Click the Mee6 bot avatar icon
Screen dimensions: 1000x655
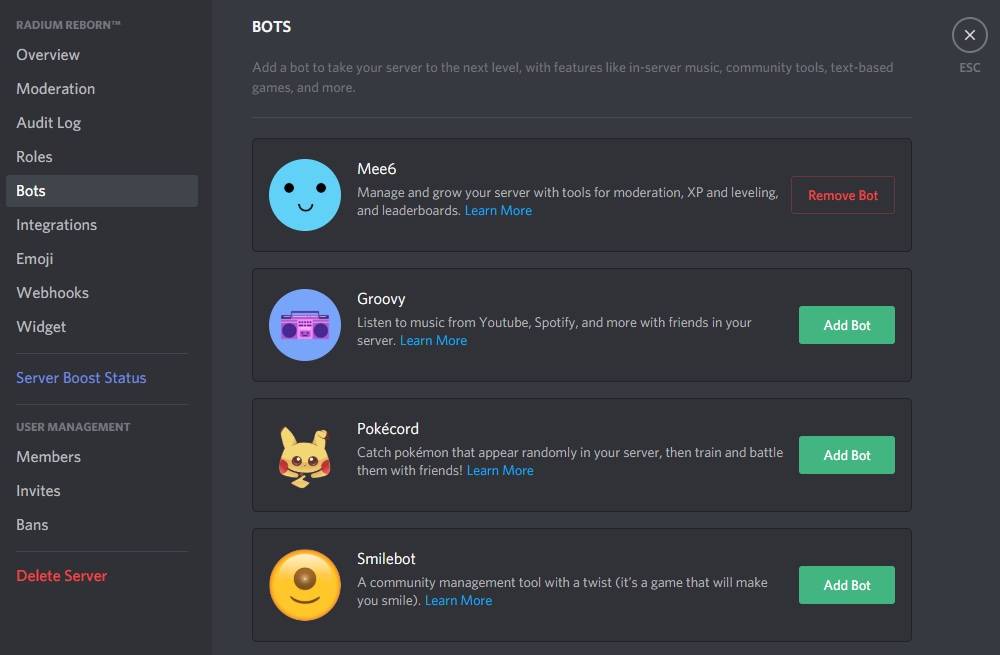[305, 195]
